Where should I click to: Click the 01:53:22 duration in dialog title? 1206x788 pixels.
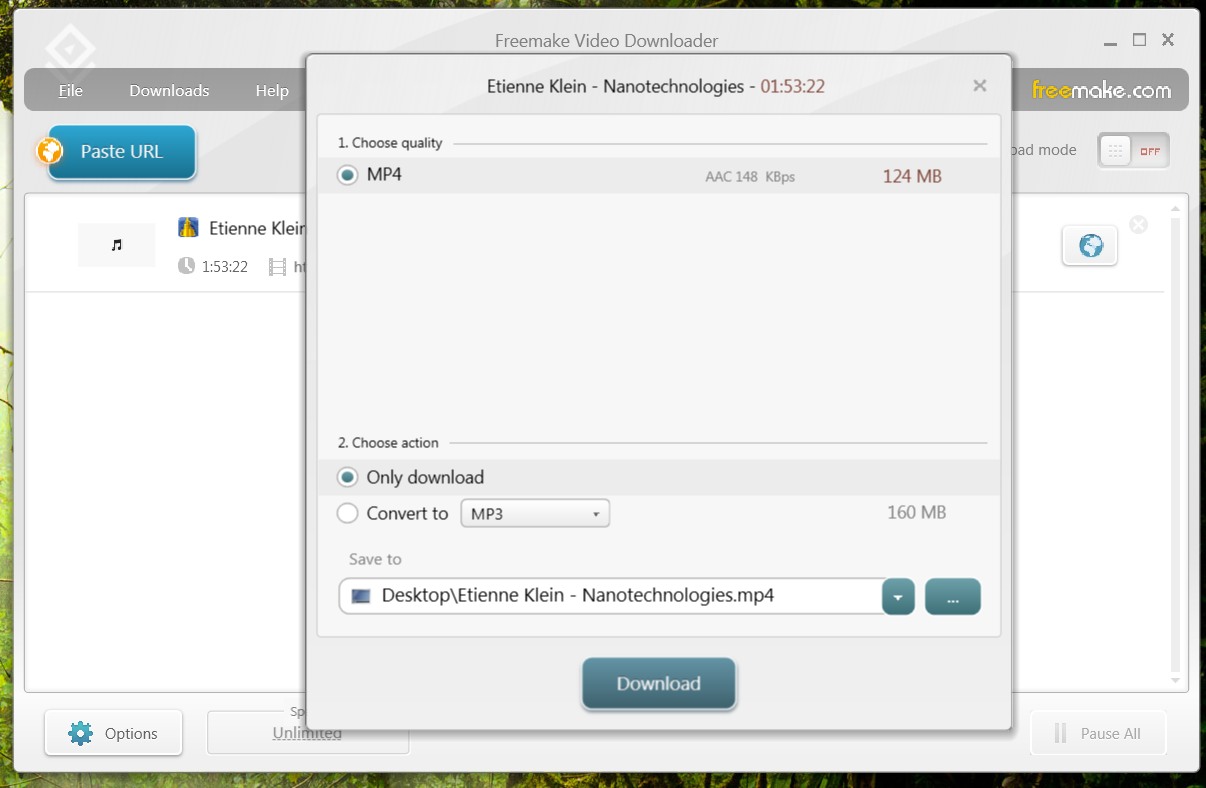click(792, 86)
